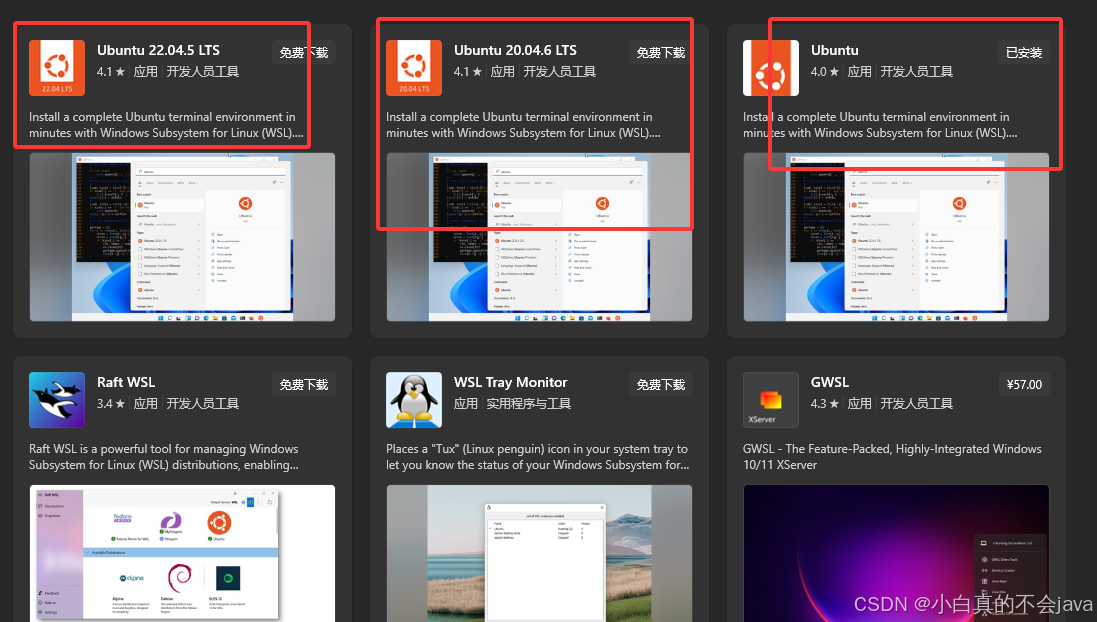Buy GWSL for ¥57.00
This screenshot has width=1097, height=622.
coord(1024,384)
